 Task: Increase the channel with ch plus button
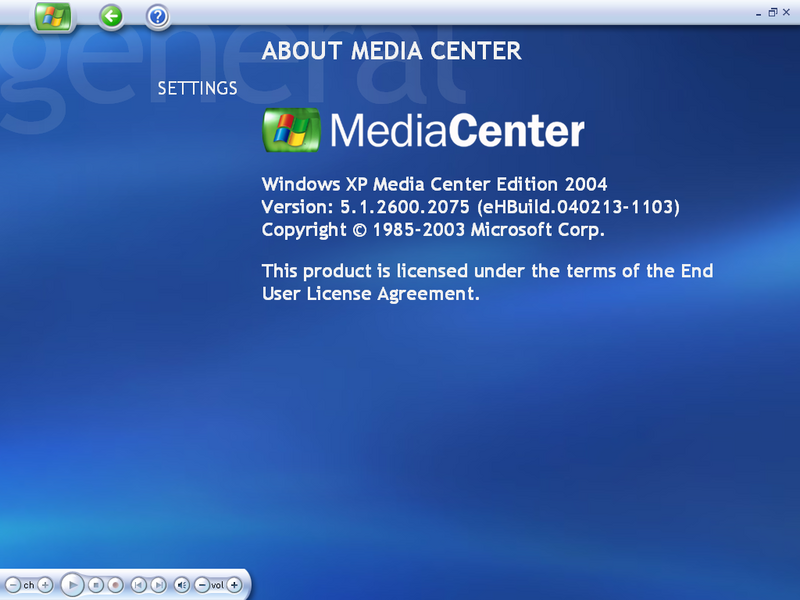[x=45, y=585]
